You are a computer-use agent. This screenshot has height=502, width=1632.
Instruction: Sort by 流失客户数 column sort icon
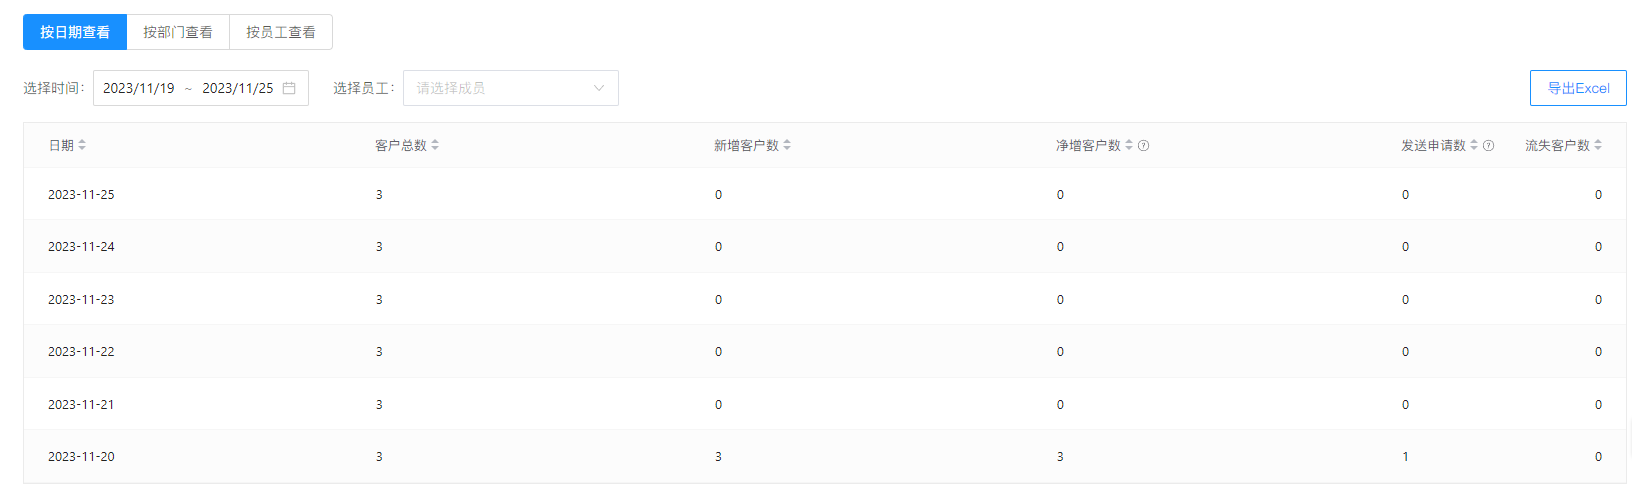tap(1598, 145)
